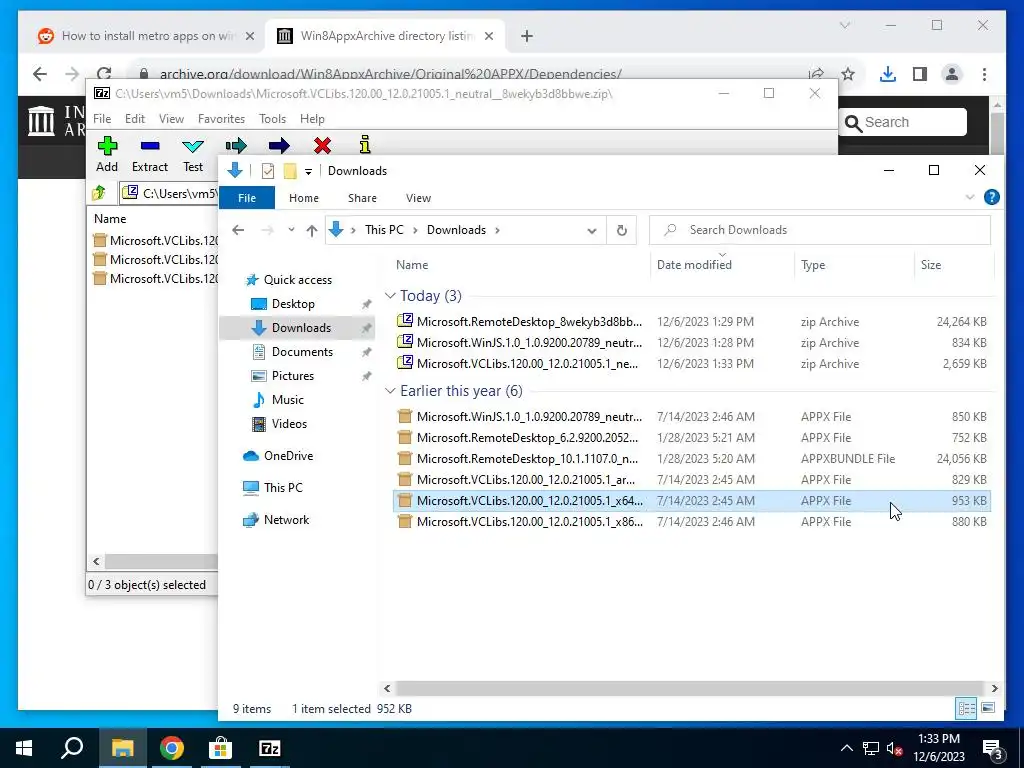The image size is (1024, 768).
Task: Open the Explorer Help question mark
Action: pyautogui.click(x=991, y=197)
